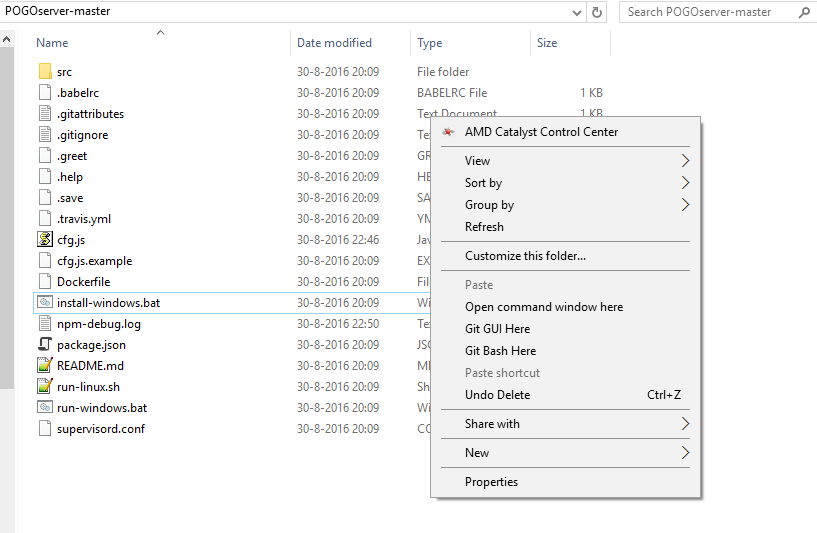
Task: Expand the Sort by submenu
Action: point(685,183)
